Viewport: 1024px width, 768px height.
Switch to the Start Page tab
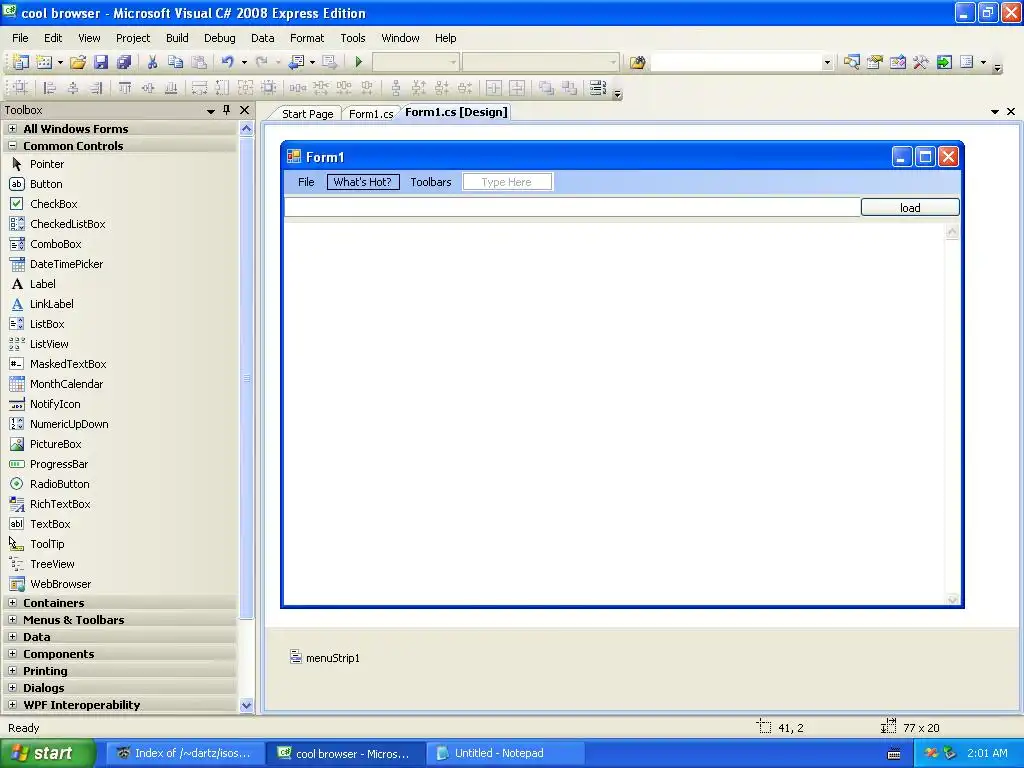point(308,114)
